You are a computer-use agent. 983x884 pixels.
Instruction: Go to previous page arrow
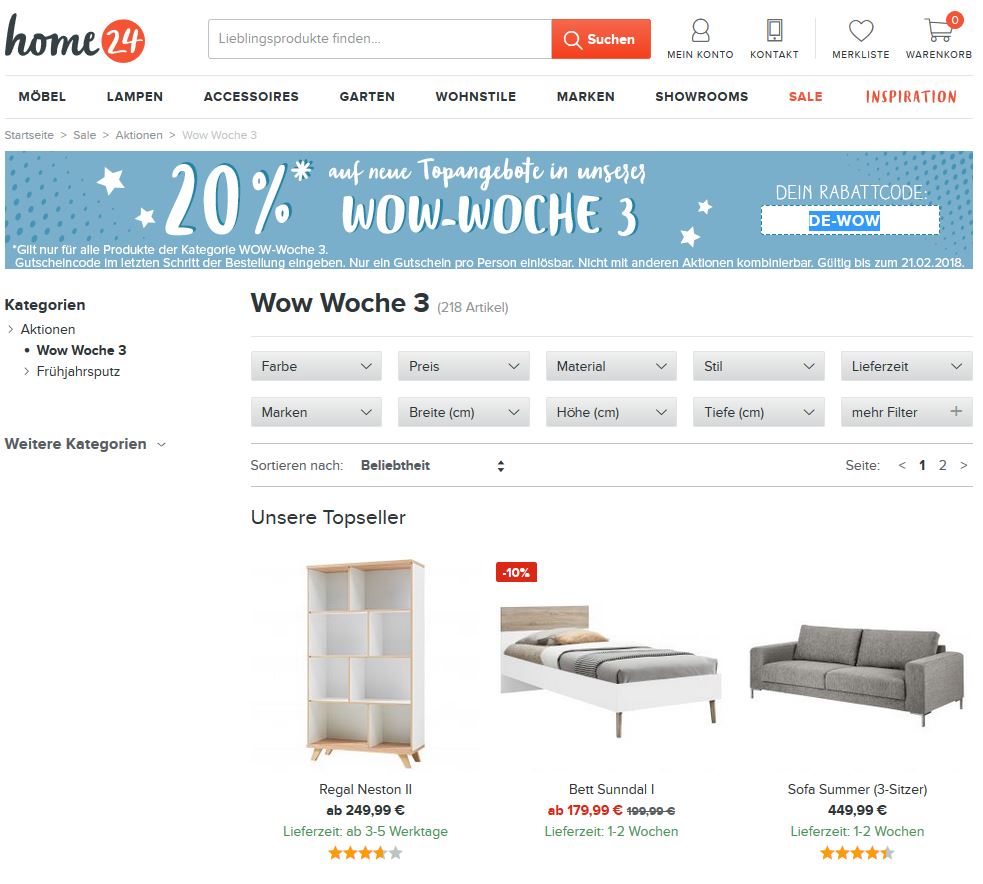[902, 465]
